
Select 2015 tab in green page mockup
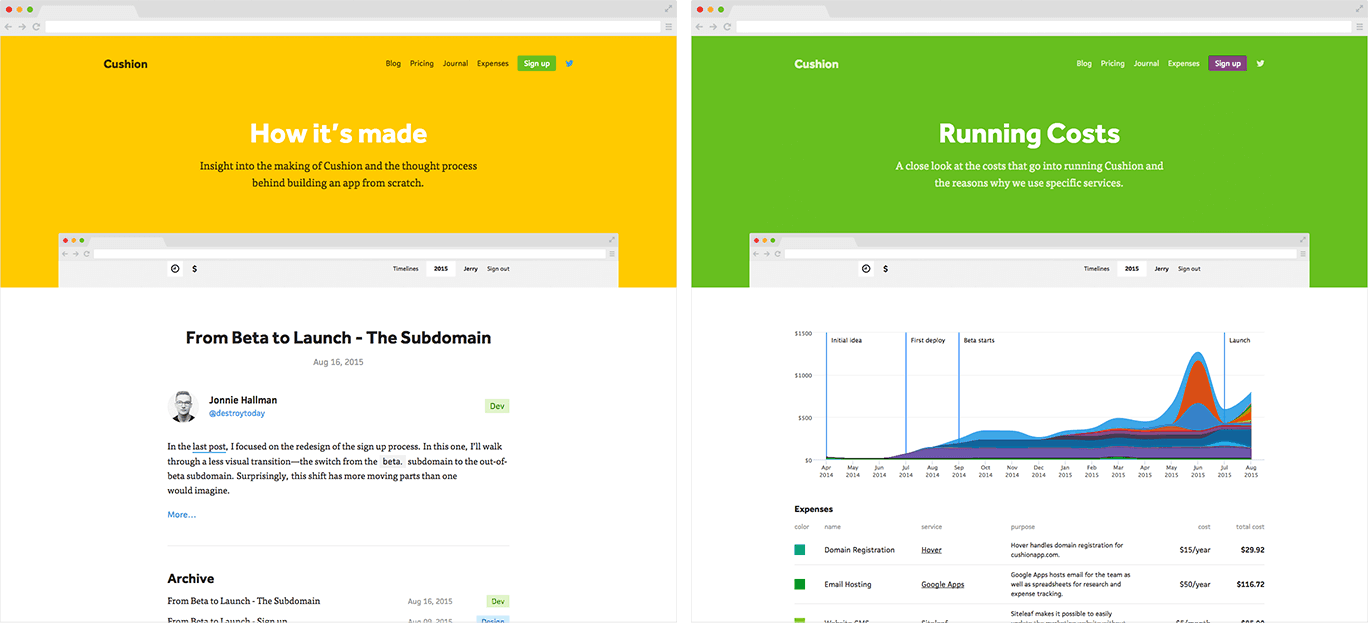click(1132, 269)
